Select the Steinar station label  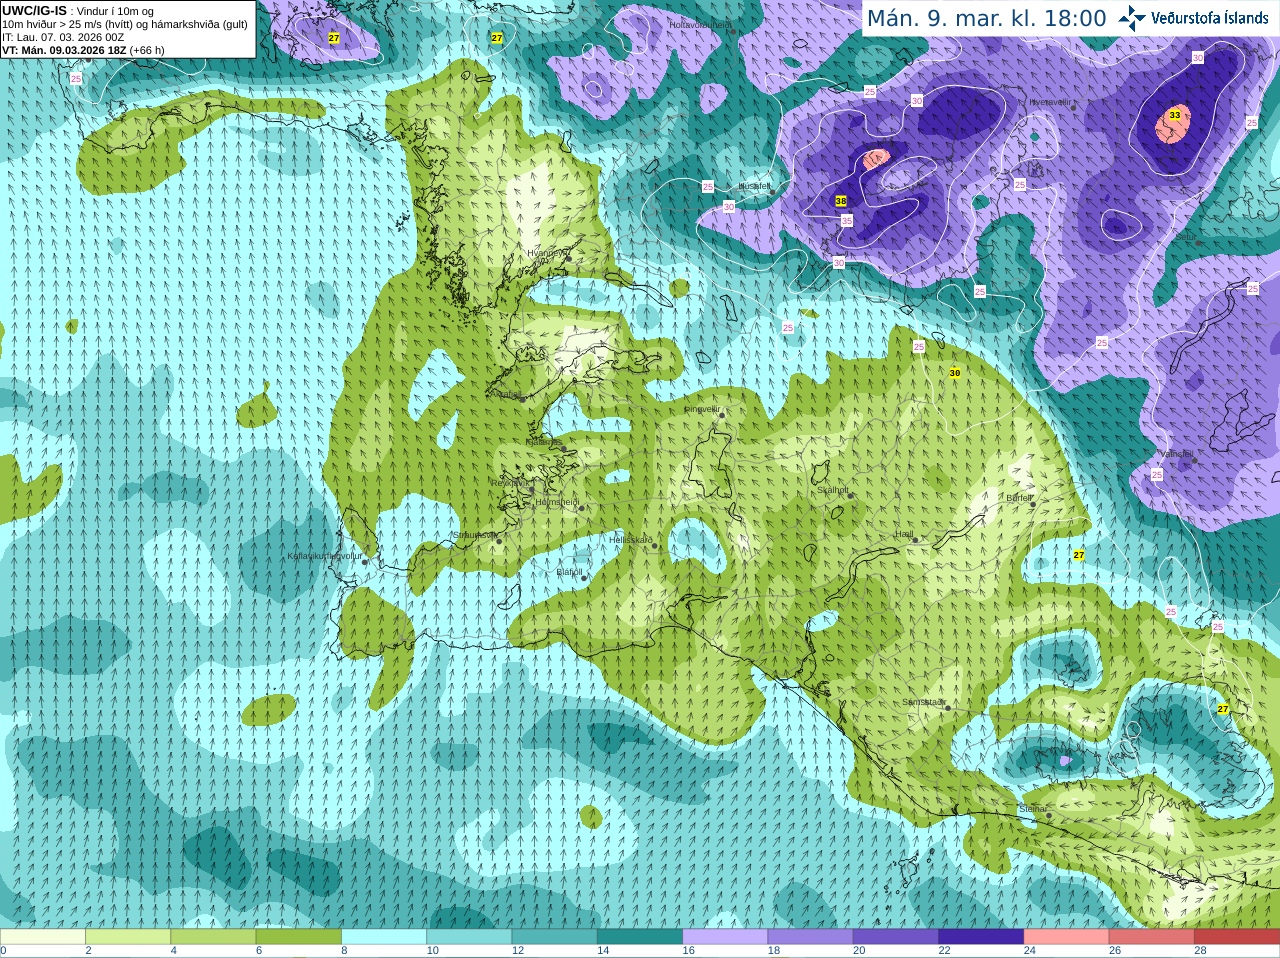click(1033, 809)
